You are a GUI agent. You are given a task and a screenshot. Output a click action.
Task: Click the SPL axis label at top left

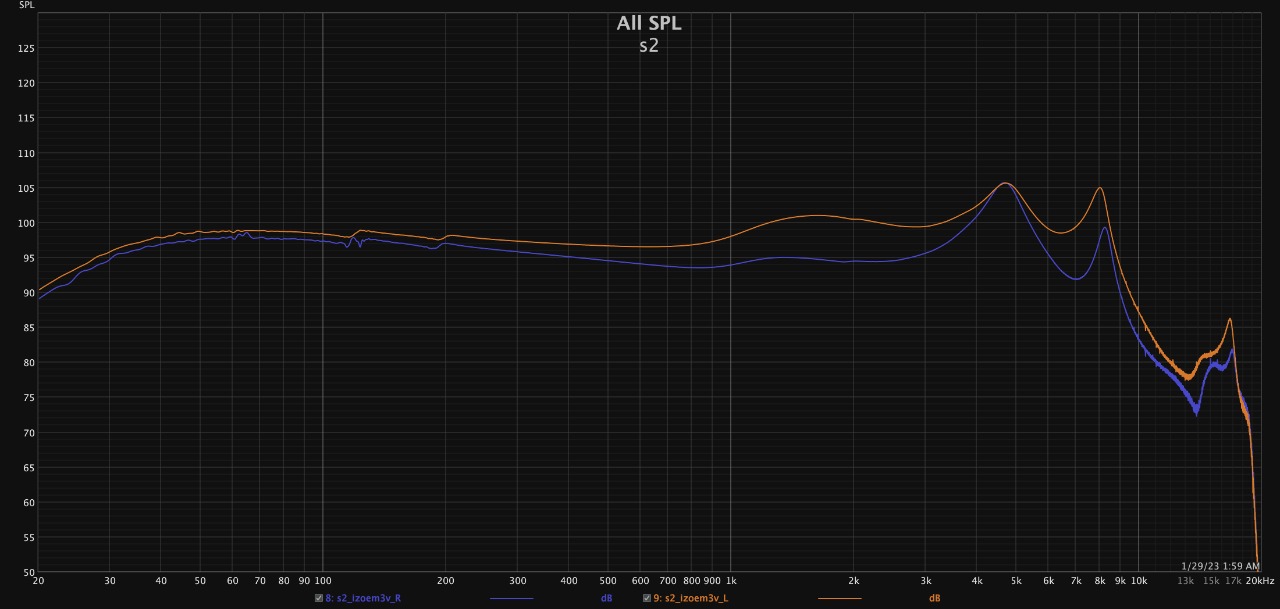[x=27, y=6]
